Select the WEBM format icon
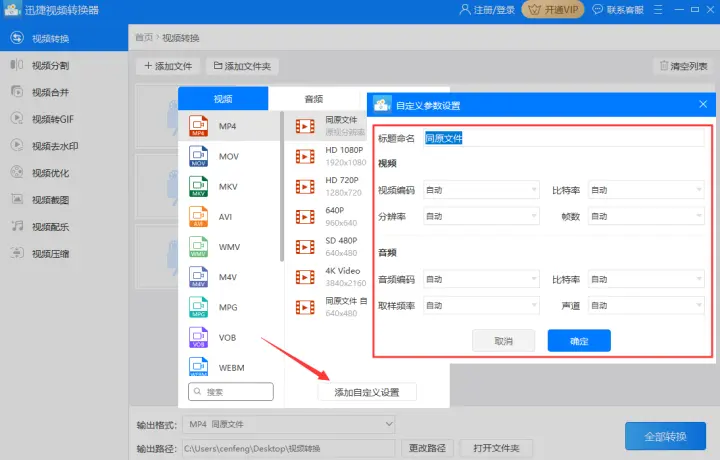Image resolution: width=720 pixels, height=460 pixels. coord(198,367)
